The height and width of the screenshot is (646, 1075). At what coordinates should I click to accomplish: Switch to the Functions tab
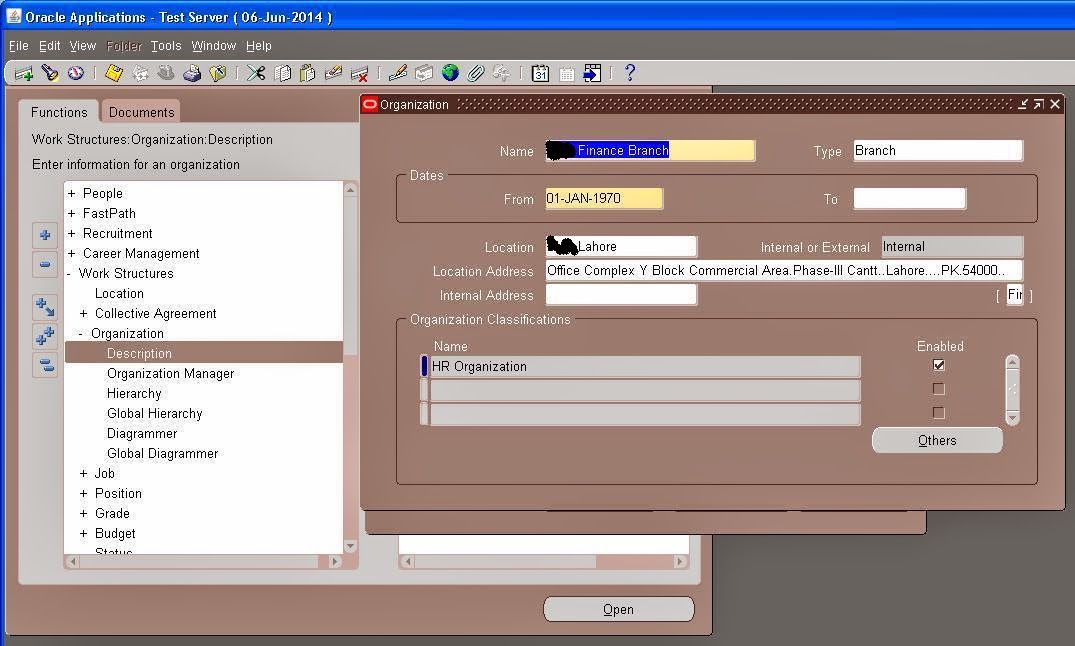(x=59, y=112)
